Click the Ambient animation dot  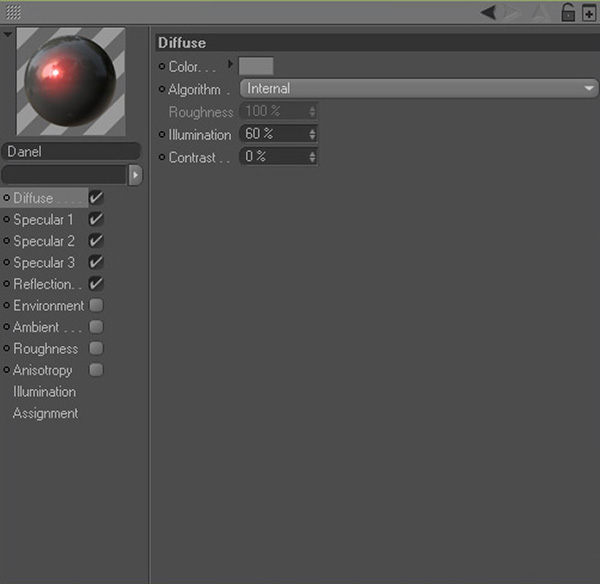7,327
